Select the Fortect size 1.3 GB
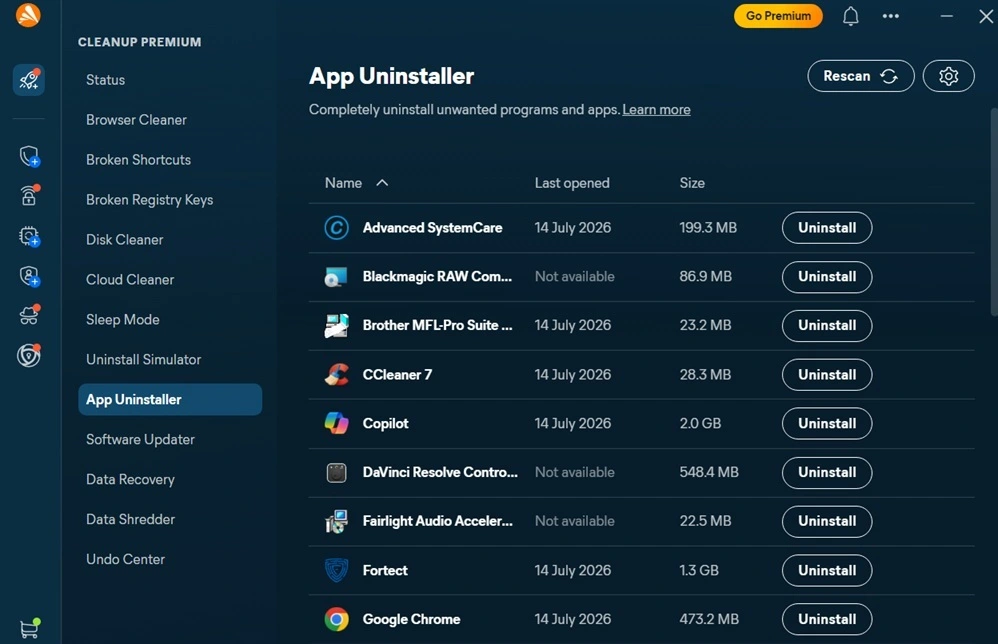 [x=699, y=571]
